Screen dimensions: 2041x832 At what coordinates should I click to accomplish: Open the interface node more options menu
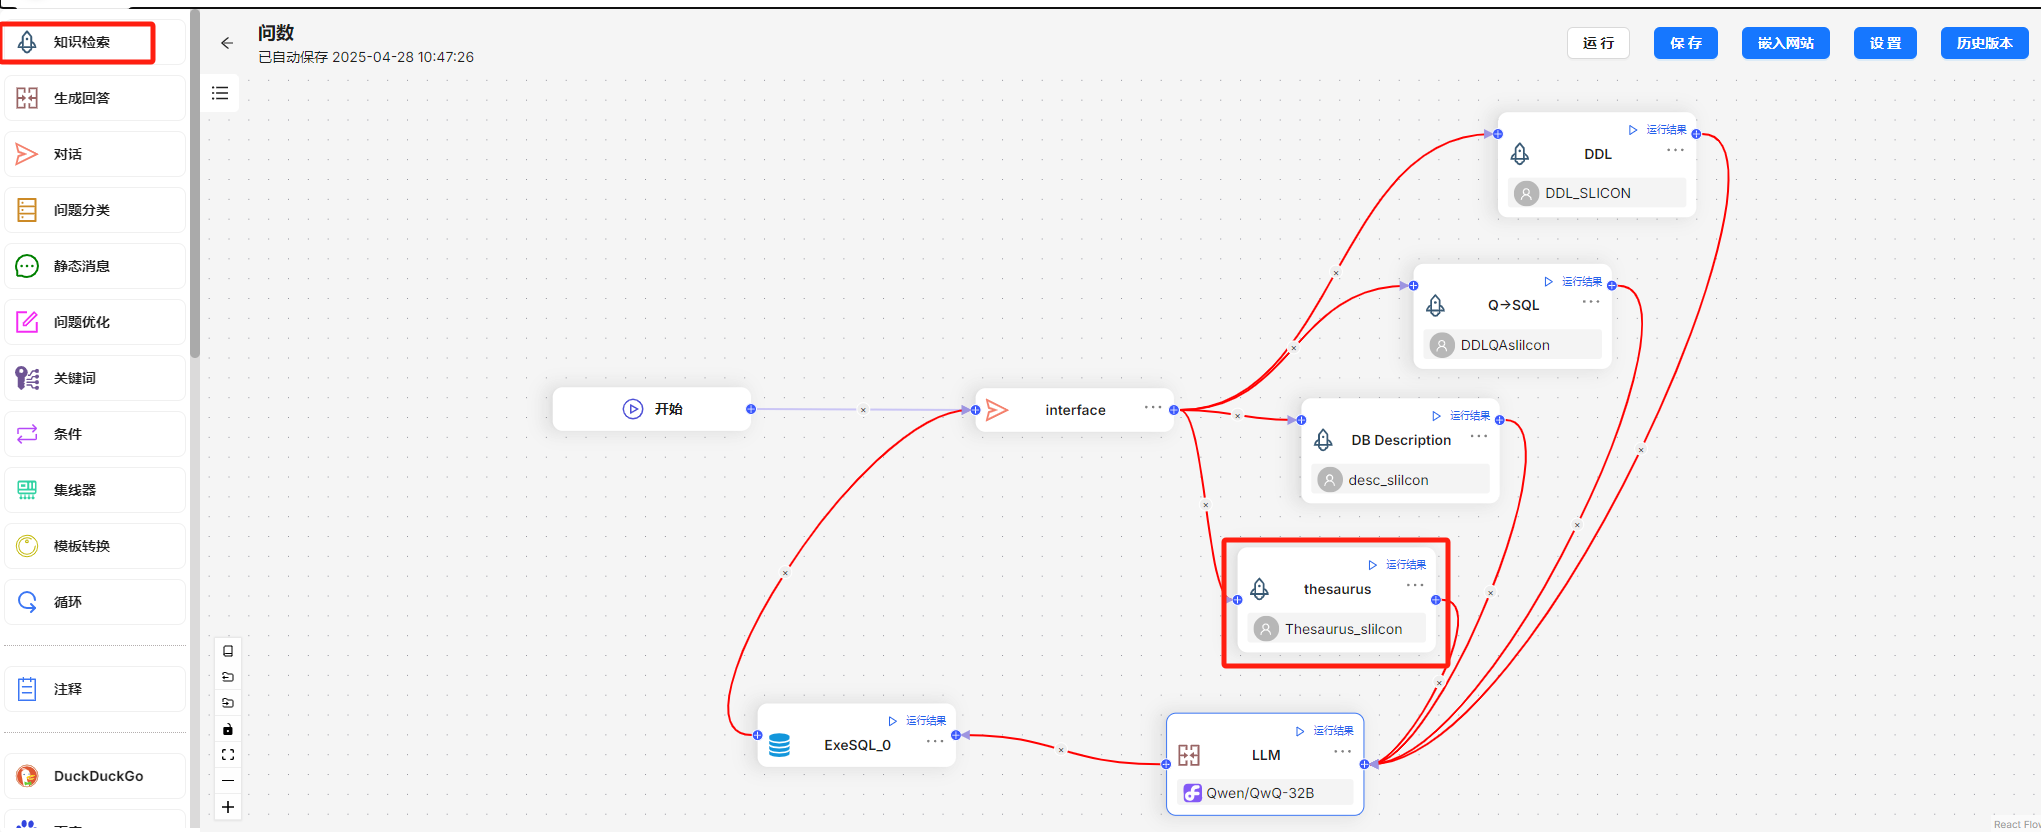coord(1153,407)
